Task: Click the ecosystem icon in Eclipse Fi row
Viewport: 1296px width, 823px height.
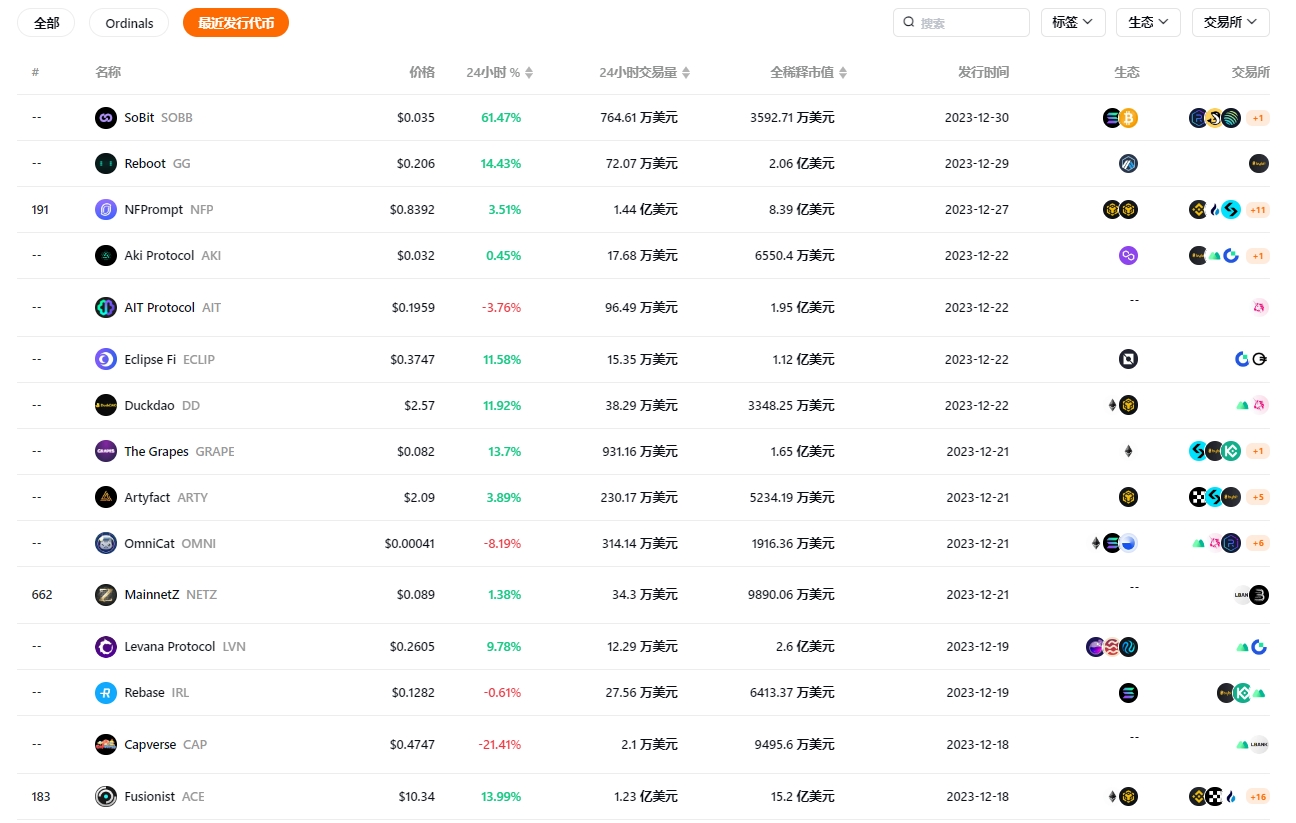Action: point(1129,360)
